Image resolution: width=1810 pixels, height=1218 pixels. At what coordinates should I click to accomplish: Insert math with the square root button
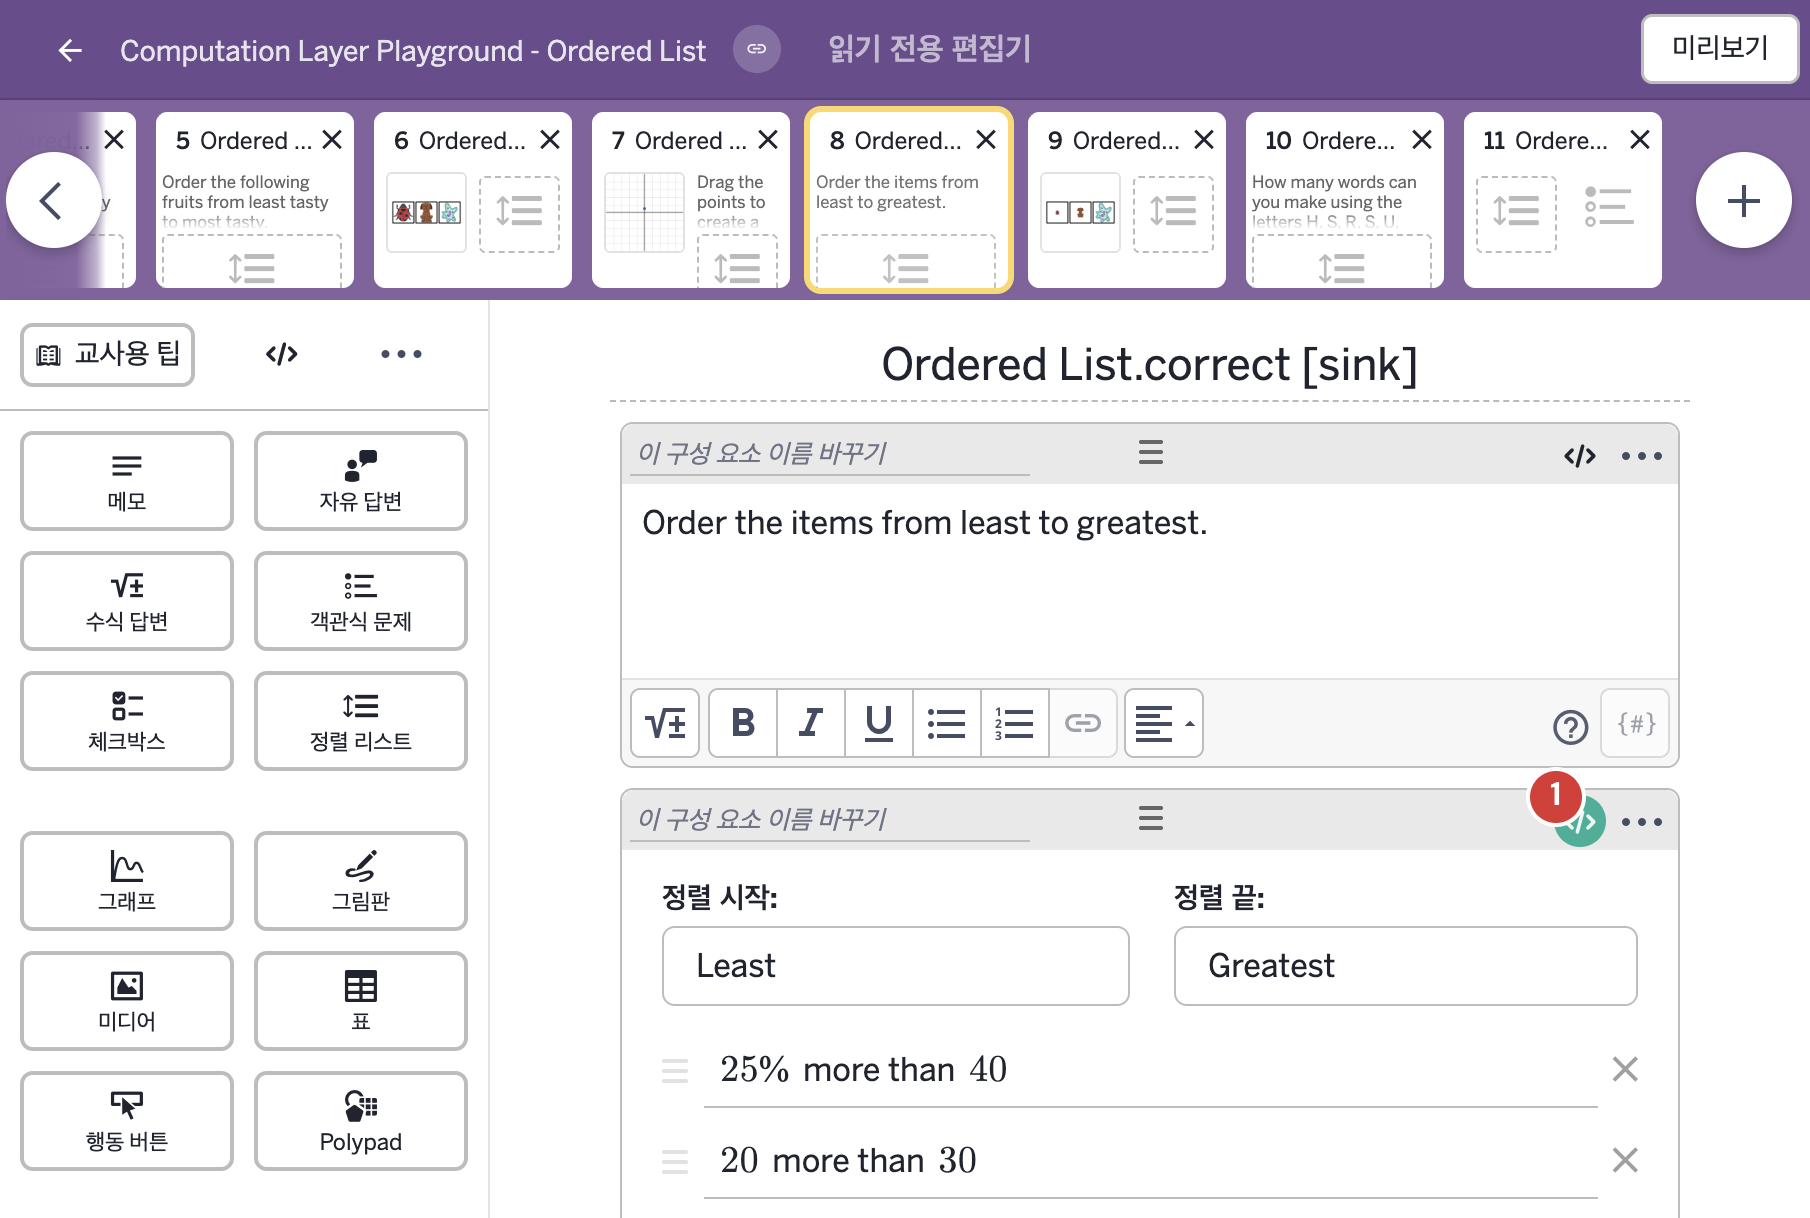point(665,723)
